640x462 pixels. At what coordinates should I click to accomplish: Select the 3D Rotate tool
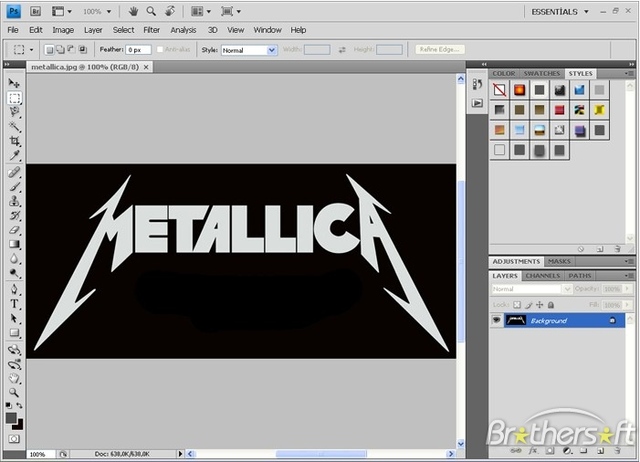pos(14,350)
